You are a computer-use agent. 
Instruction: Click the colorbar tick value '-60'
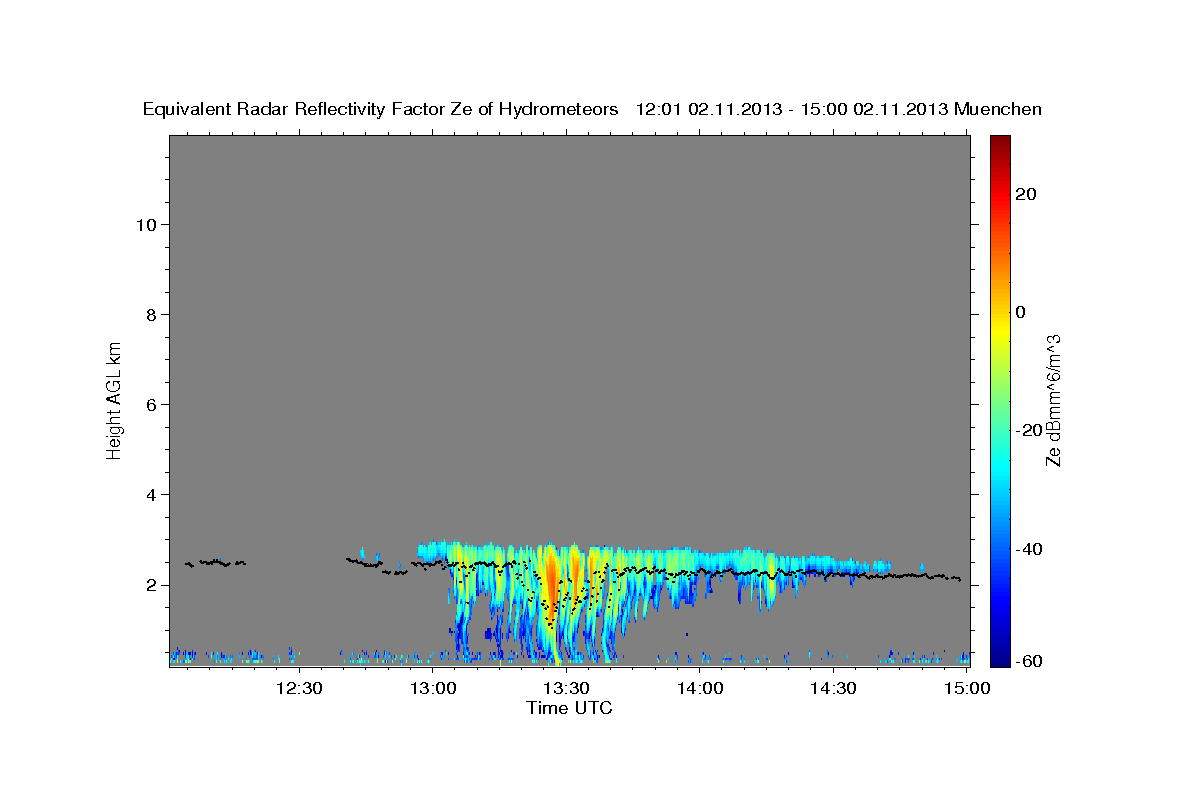[1027, 661]
